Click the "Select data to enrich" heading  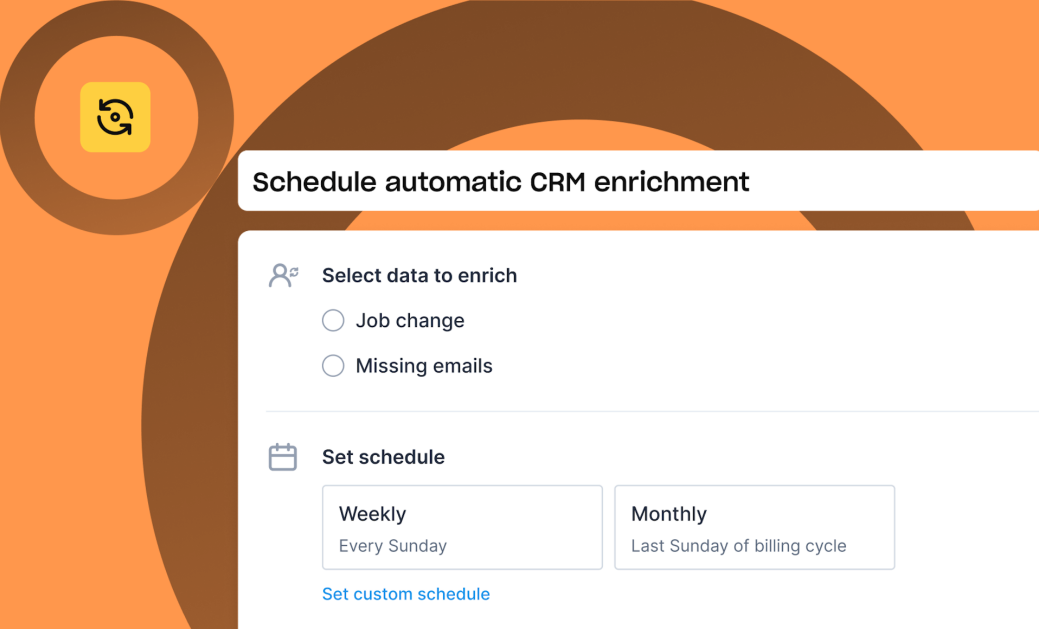[419, 275]
